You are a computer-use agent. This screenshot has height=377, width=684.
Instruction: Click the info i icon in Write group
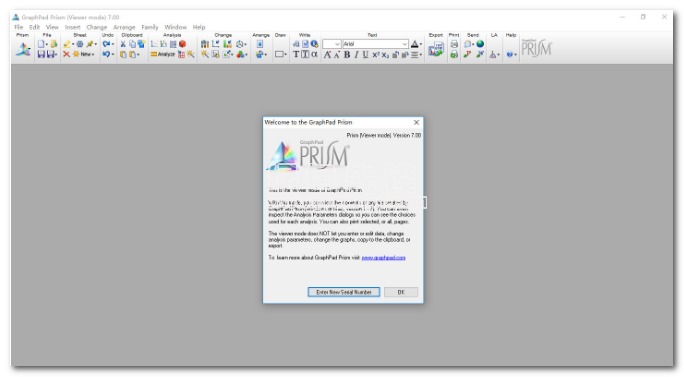(x=315, y=44)
